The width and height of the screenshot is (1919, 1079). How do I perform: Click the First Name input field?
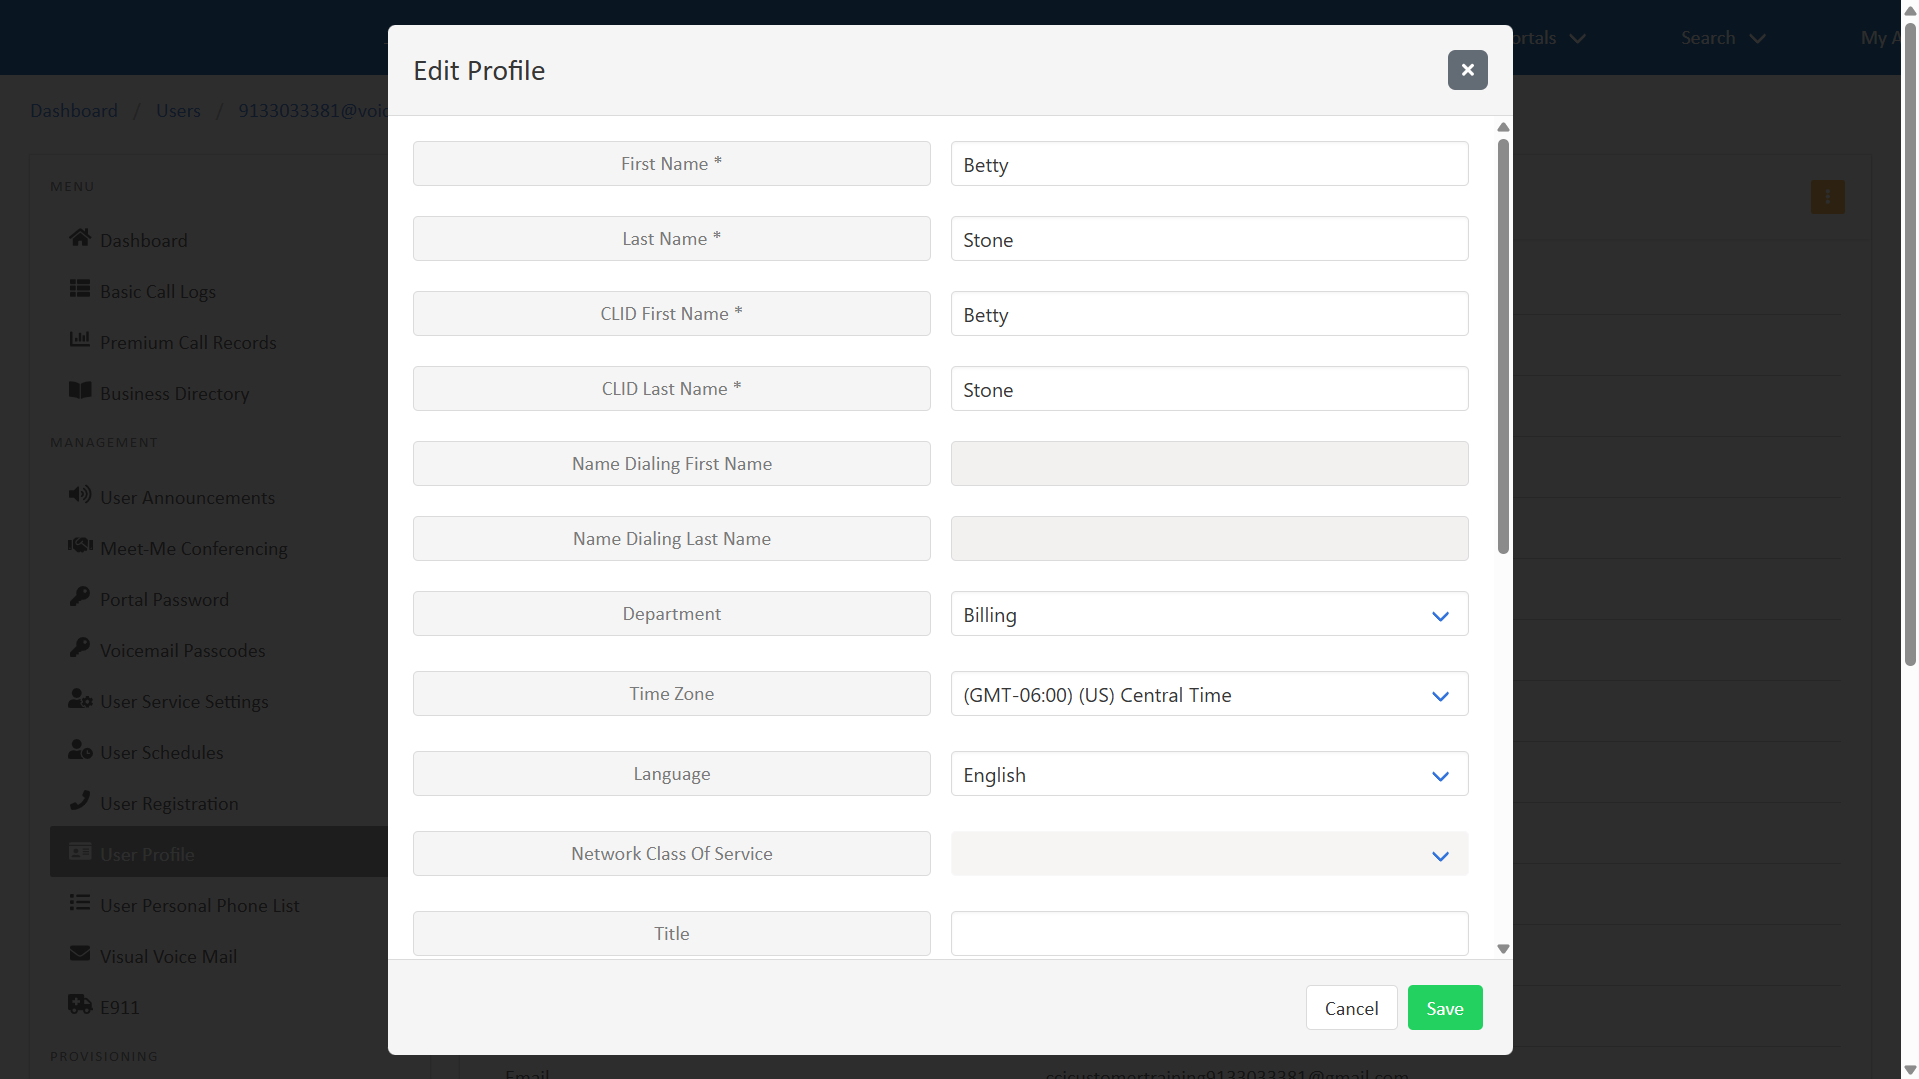coord(1208,164)
